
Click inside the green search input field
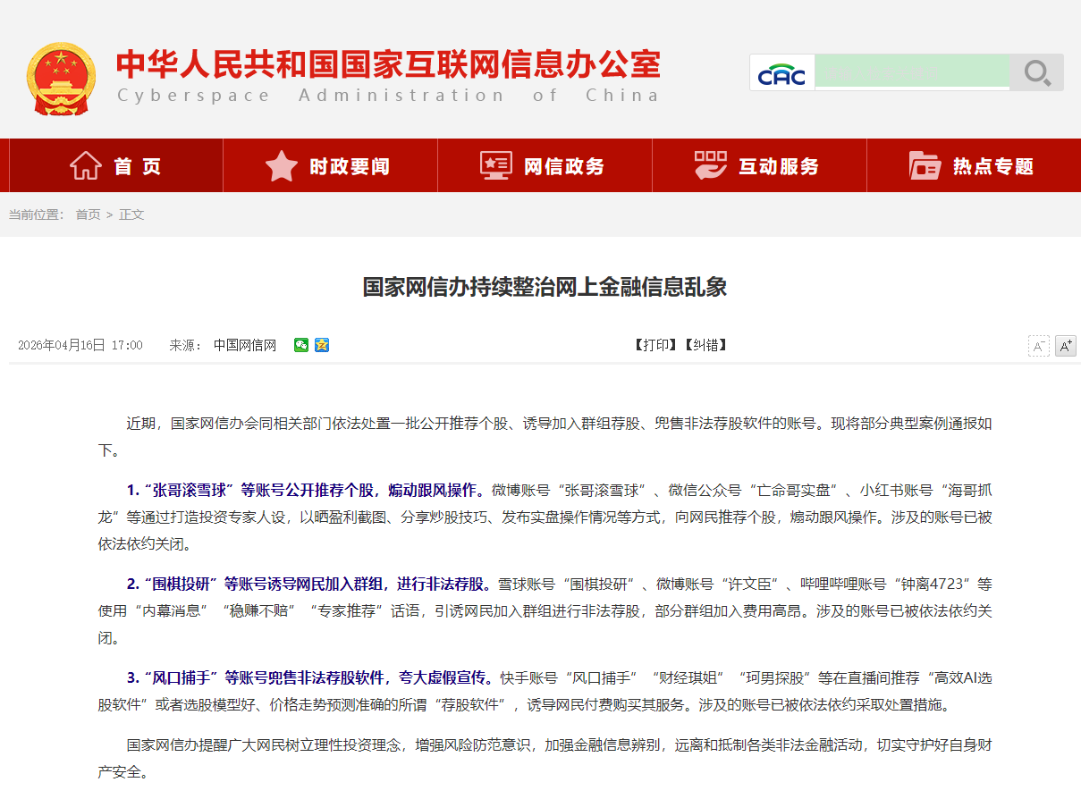(x=911, y=73)
